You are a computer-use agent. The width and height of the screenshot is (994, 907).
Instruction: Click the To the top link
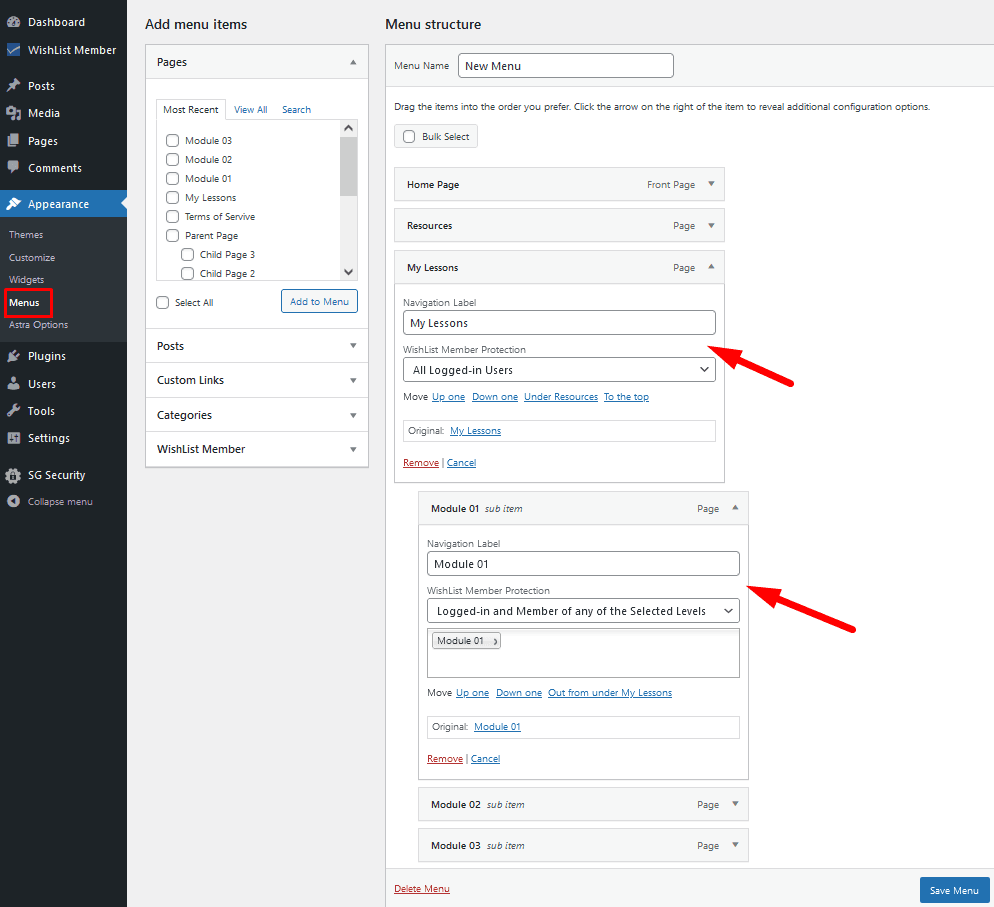(626, 397)
